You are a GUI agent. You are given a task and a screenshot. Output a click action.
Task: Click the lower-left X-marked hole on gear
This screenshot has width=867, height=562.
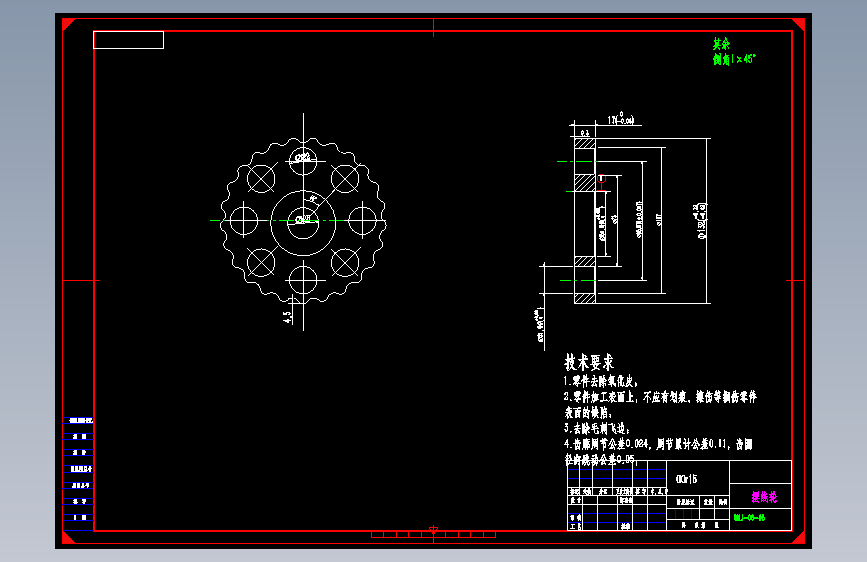coord(261,262)
